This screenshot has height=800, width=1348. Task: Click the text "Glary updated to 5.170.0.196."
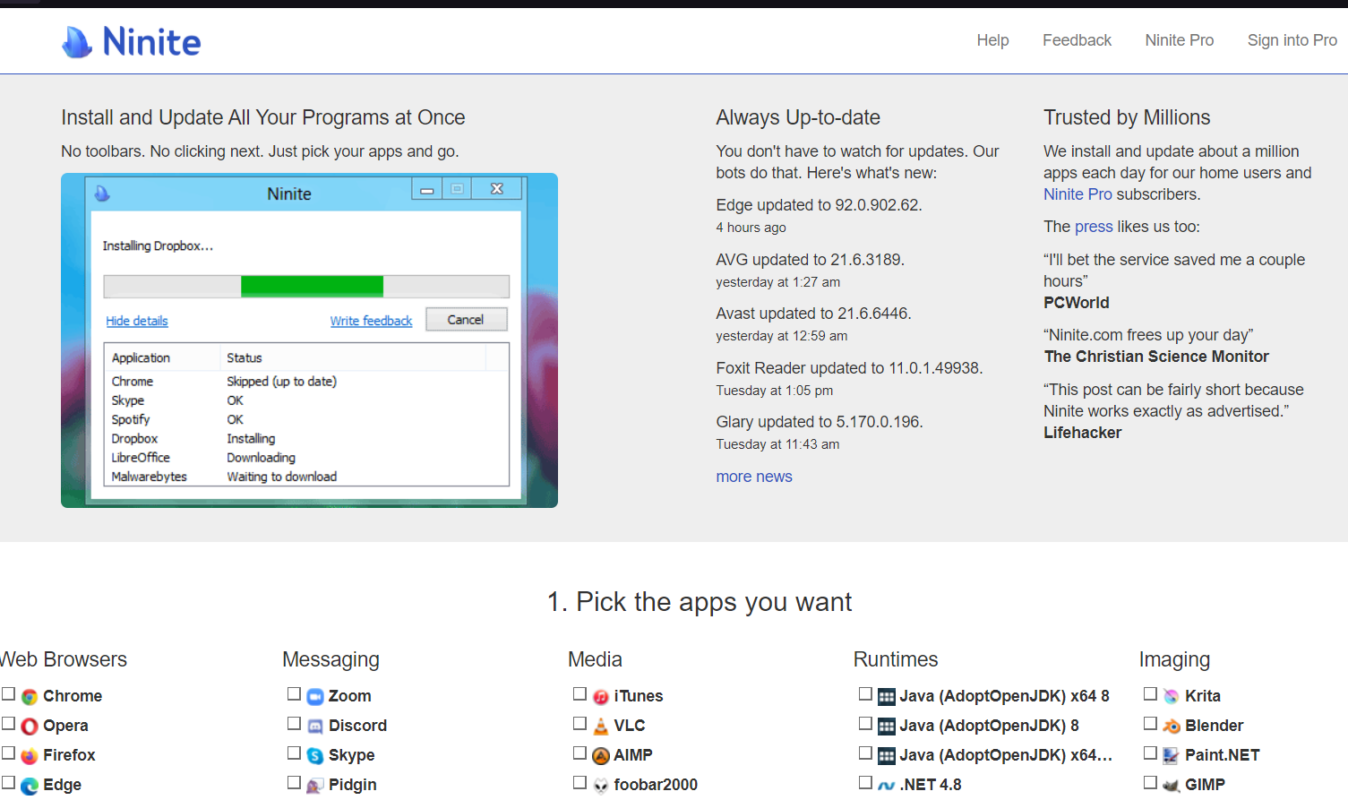(820, 422)
